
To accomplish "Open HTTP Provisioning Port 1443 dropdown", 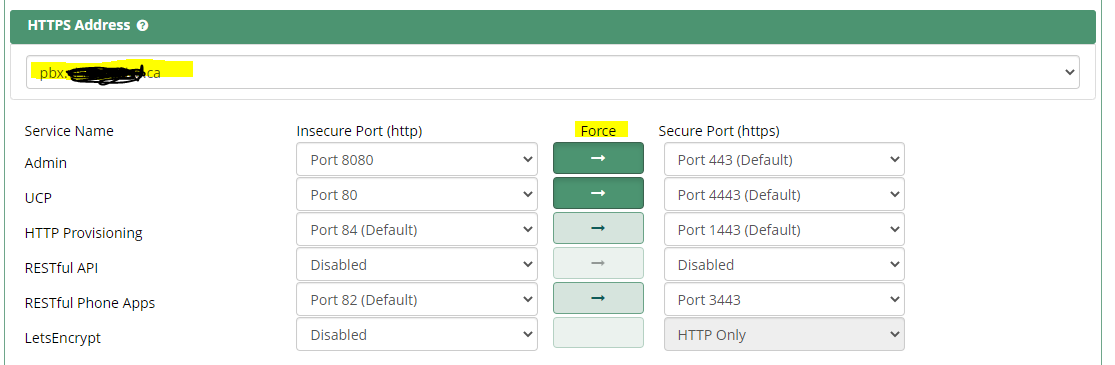I will tap(784, 229).
